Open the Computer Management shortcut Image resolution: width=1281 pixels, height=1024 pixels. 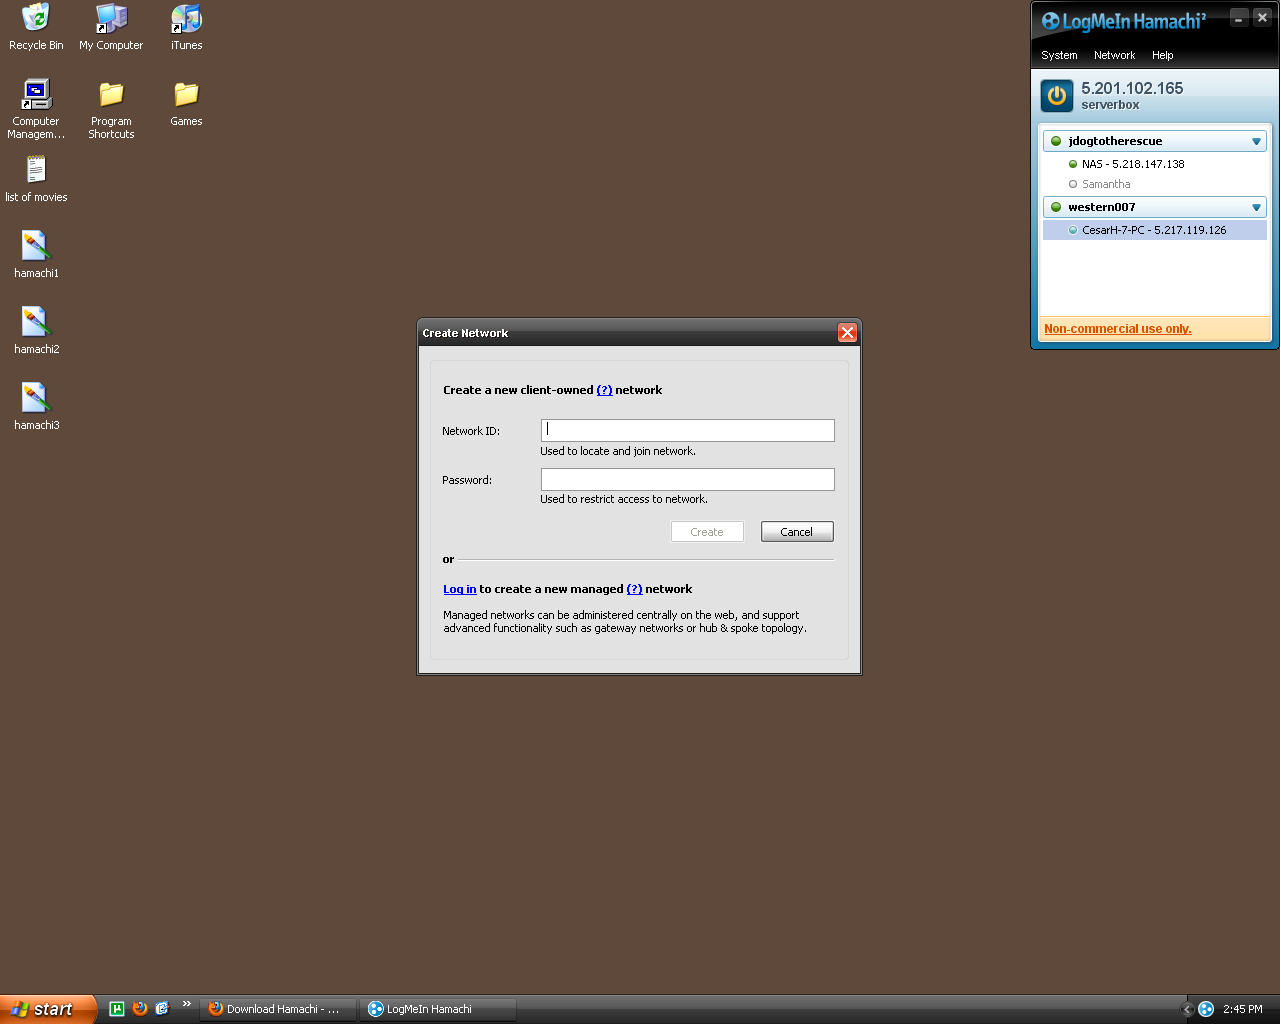pyautogui.click(x=36, y=95)
